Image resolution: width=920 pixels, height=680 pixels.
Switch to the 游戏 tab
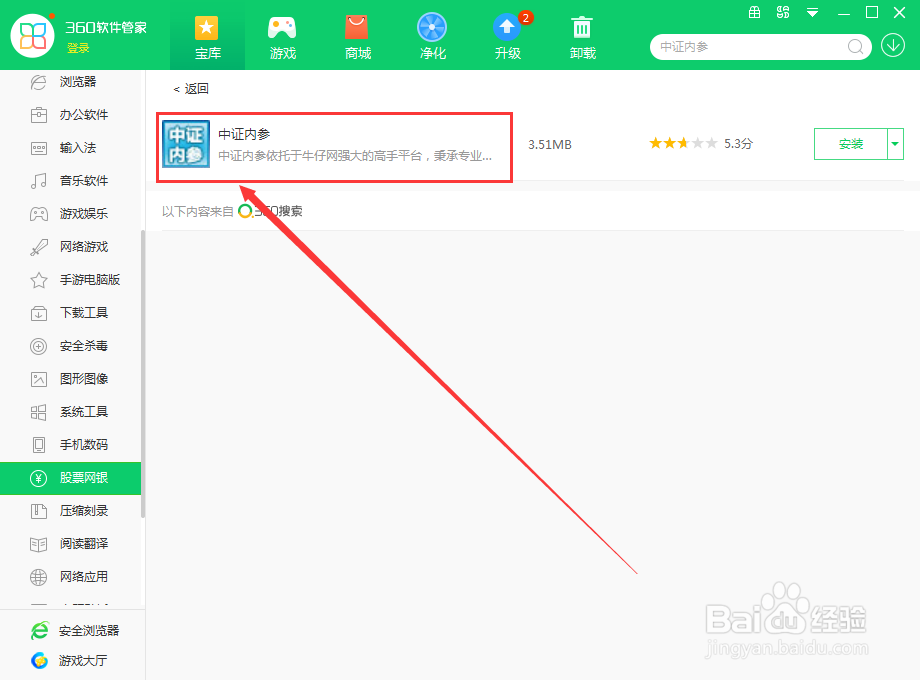point(282,38)
